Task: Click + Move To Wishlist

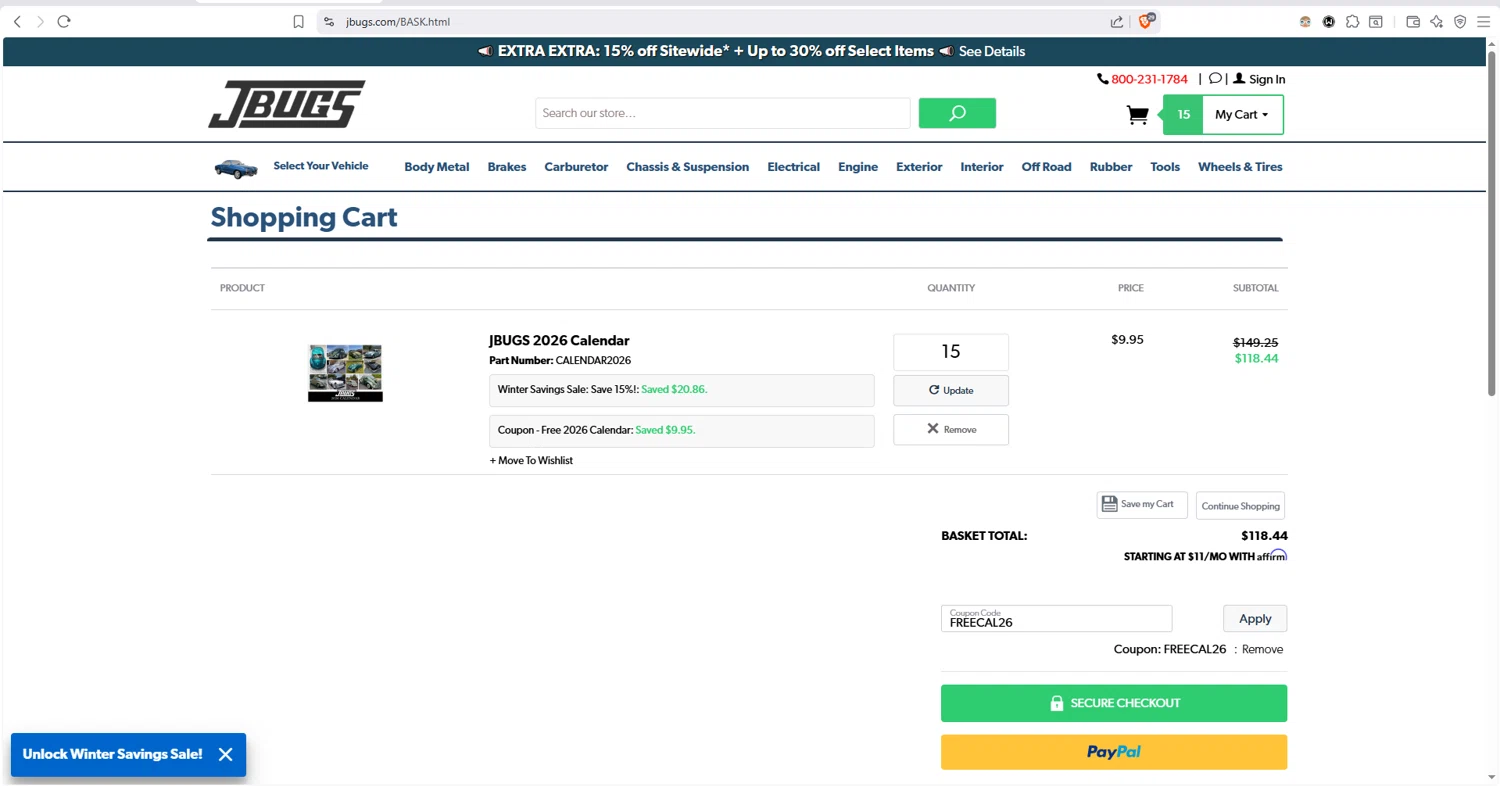Action: pos(531,460)
